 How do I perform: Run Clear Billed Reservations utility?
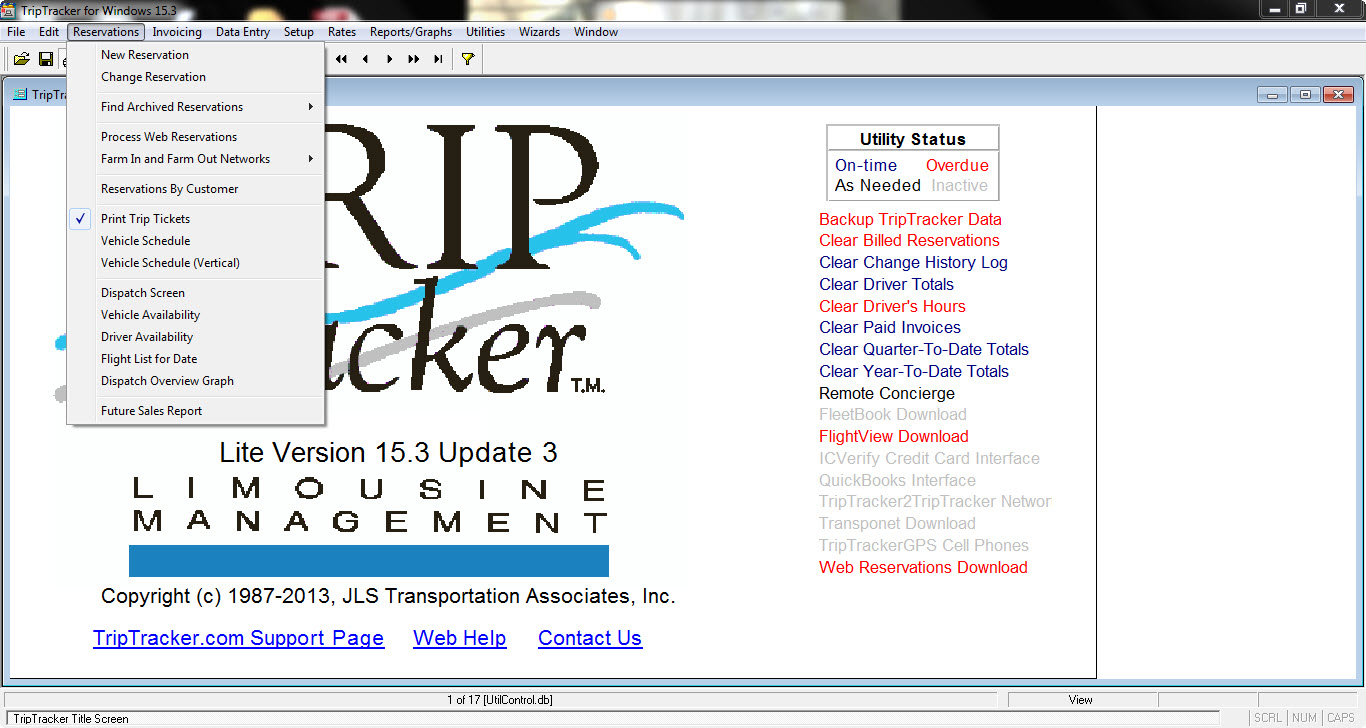(x=909, y=240)
